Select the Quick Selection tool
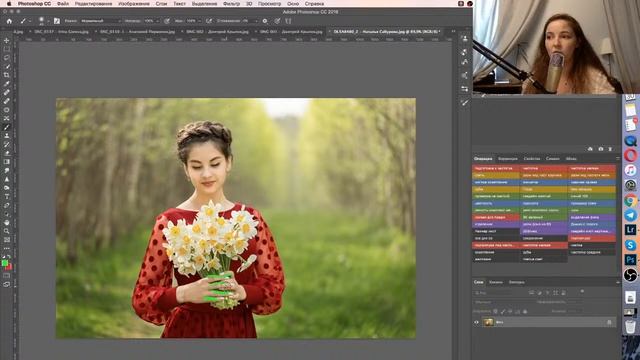 point(7,66)
